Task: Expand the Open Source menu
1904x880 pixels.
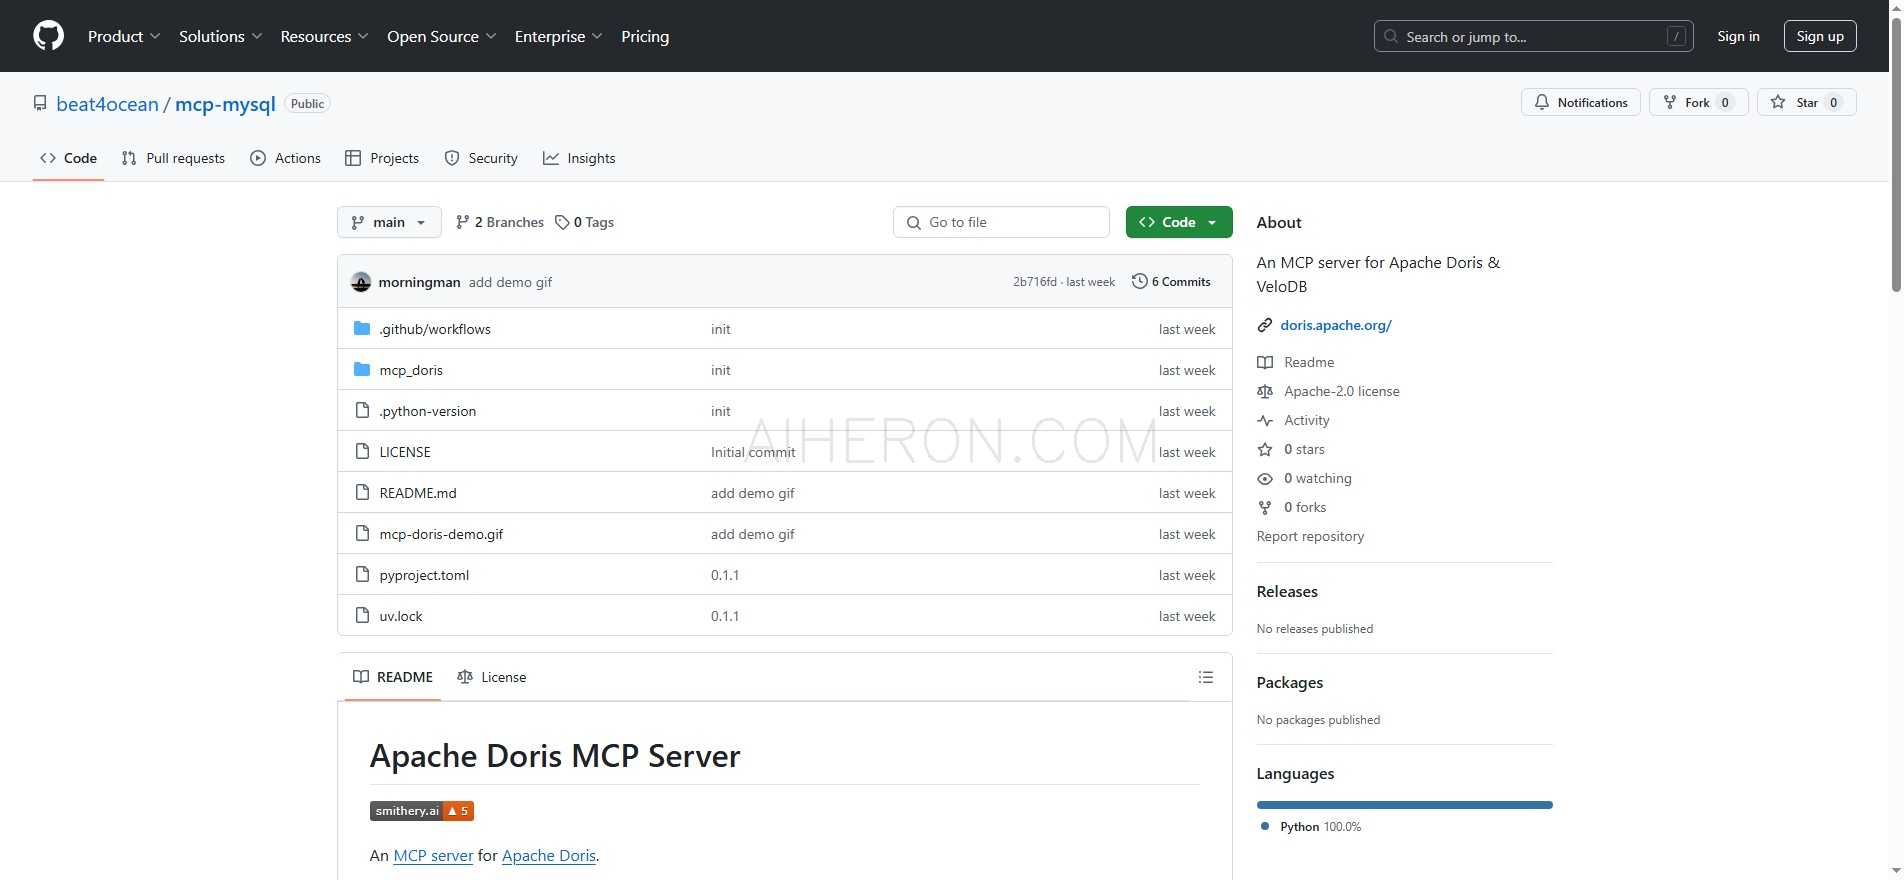Action: [442, 36]
